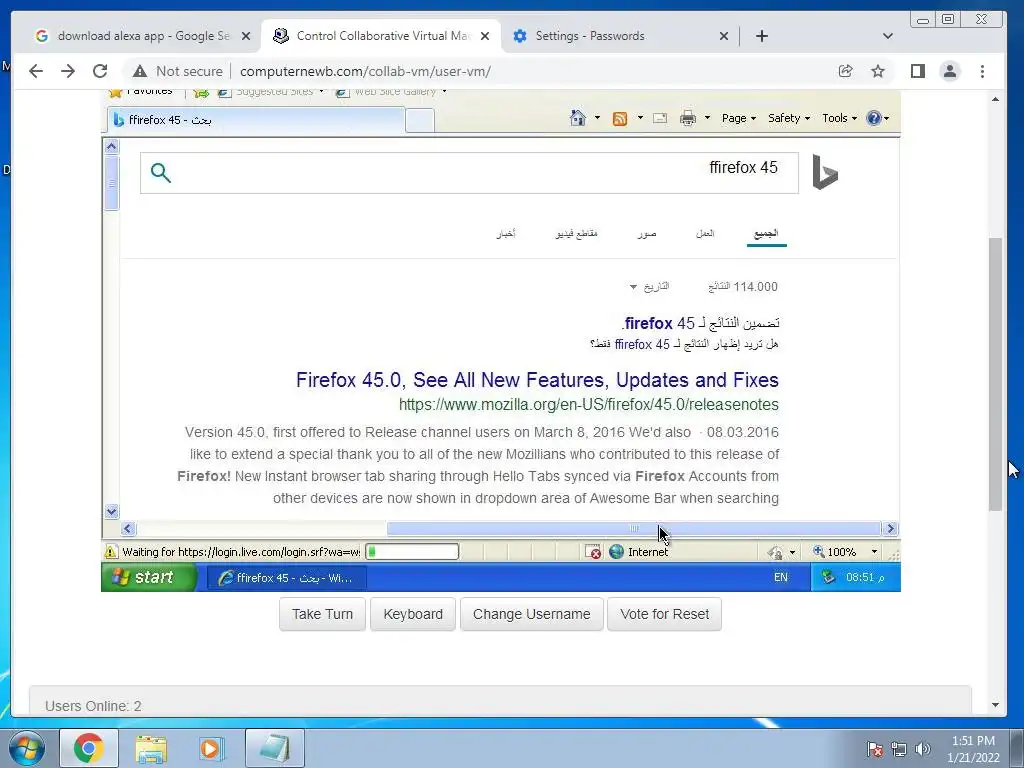Click IE horizontal scrollbar left arrow
1024x768 pixels.
click(x=128, y=528)
